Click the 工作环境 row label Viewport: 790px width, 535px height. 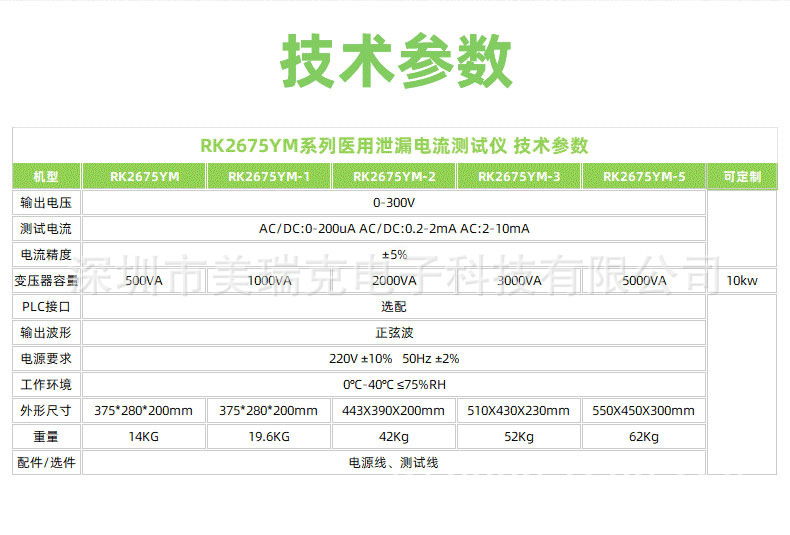[x=46, y=385]
